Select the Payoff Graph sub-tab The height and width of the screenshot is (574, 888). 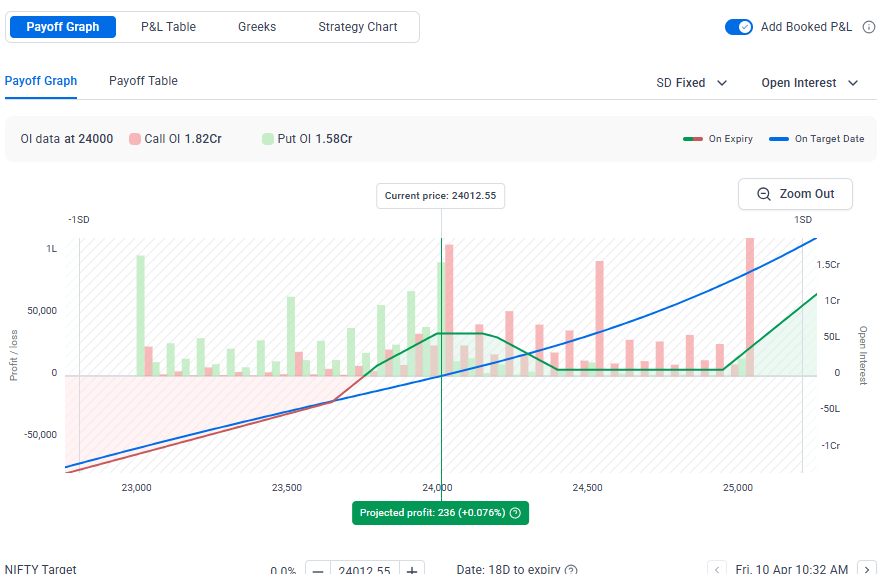point(41,81)
